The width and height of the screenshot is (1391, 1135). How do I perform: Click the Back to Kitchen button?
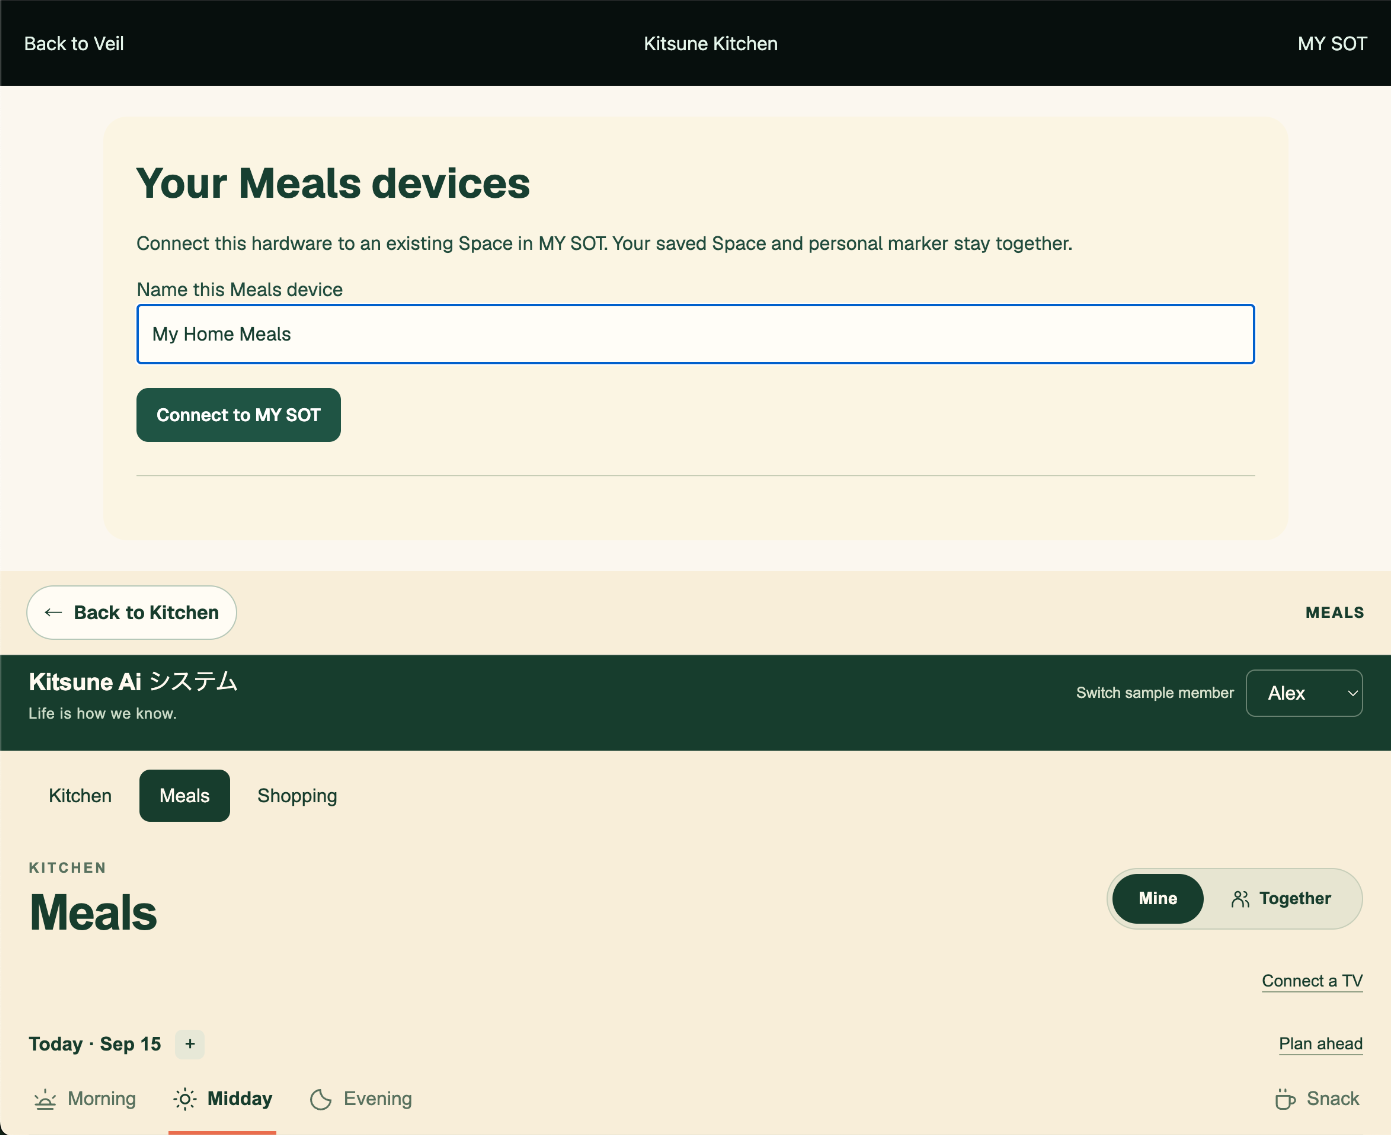coord(131,612)
